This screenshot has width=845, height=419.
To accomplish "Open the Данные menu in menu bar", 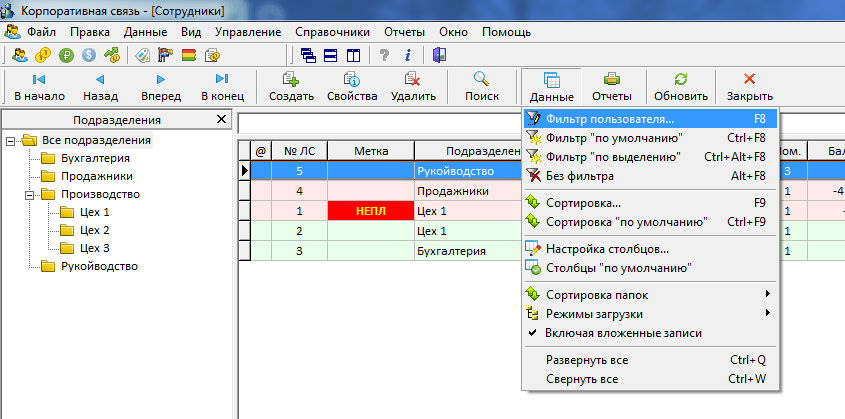I will pos(146,32).
